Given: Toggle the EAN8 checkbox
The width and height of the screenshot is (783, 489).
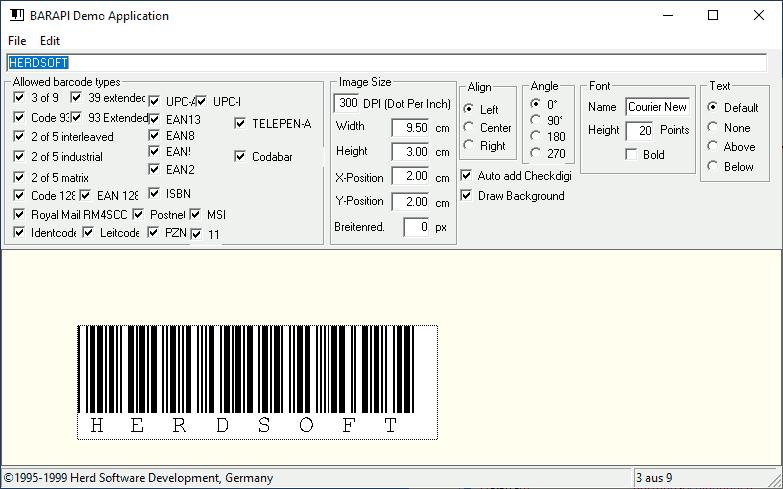Looking at the screenshot, I should tap(154, 135).
